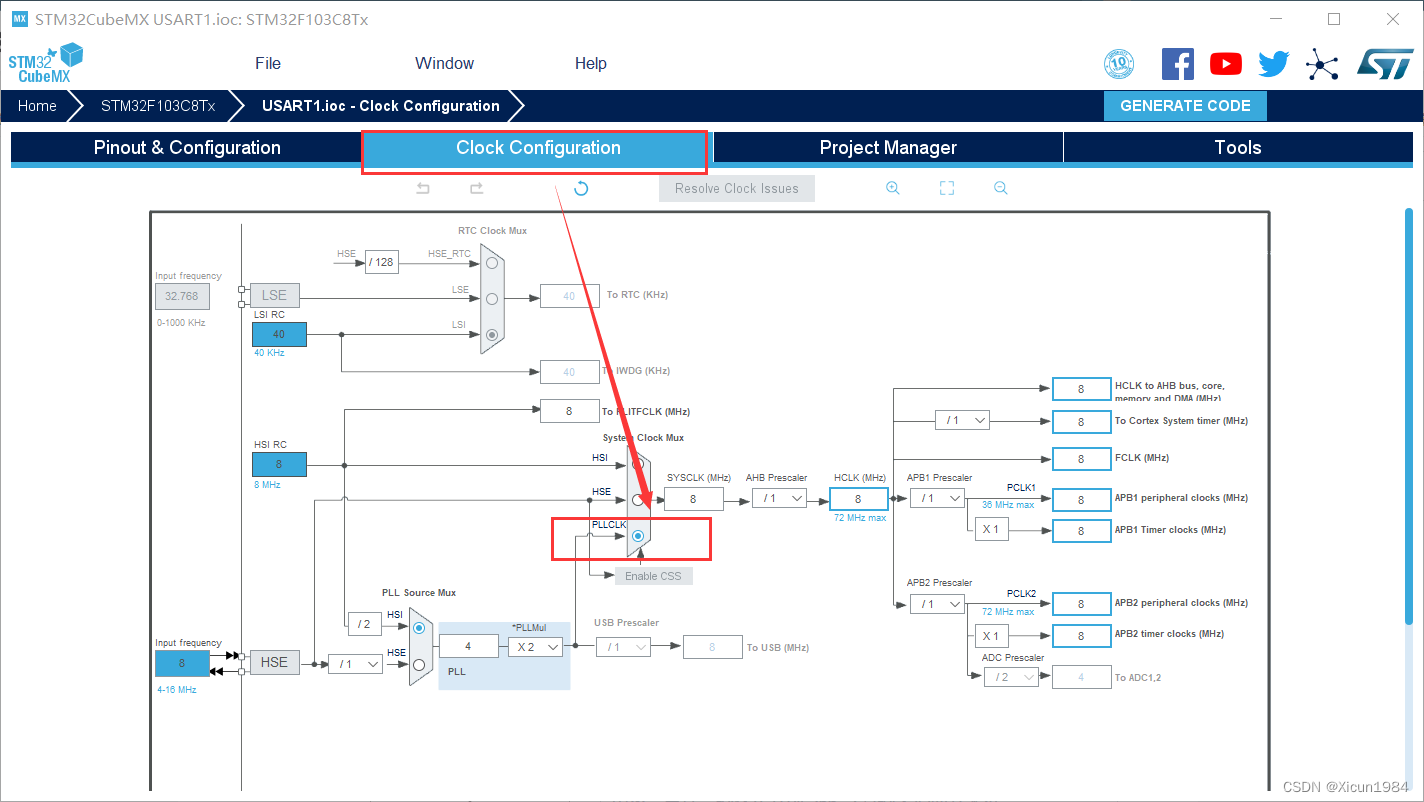Screen dimensions: 1424x802
Task: Switch to Project Manager tab
Action: [888, 147]
